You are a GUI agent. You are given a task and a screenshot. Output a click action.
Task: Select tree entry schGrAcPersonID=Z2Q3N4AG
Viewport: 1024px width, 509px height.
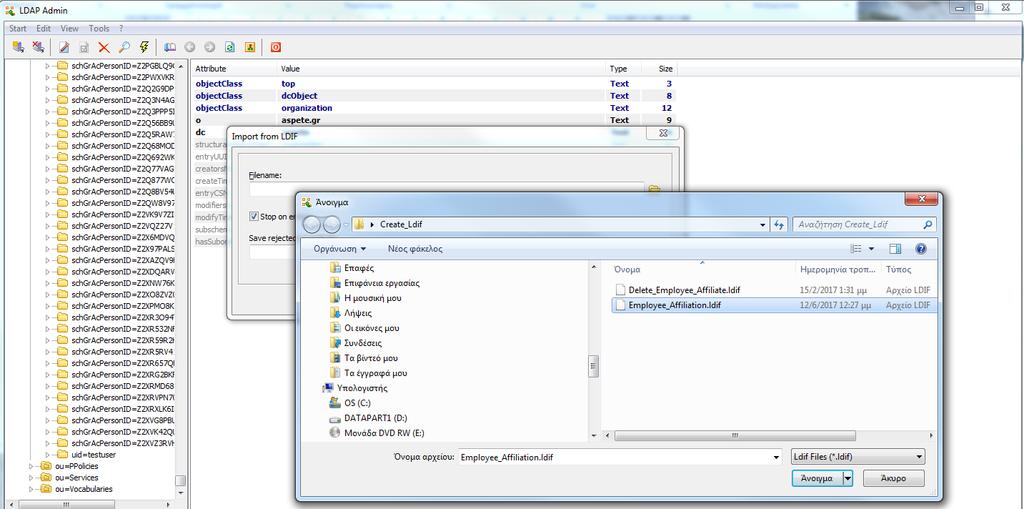tap(123, 100)
